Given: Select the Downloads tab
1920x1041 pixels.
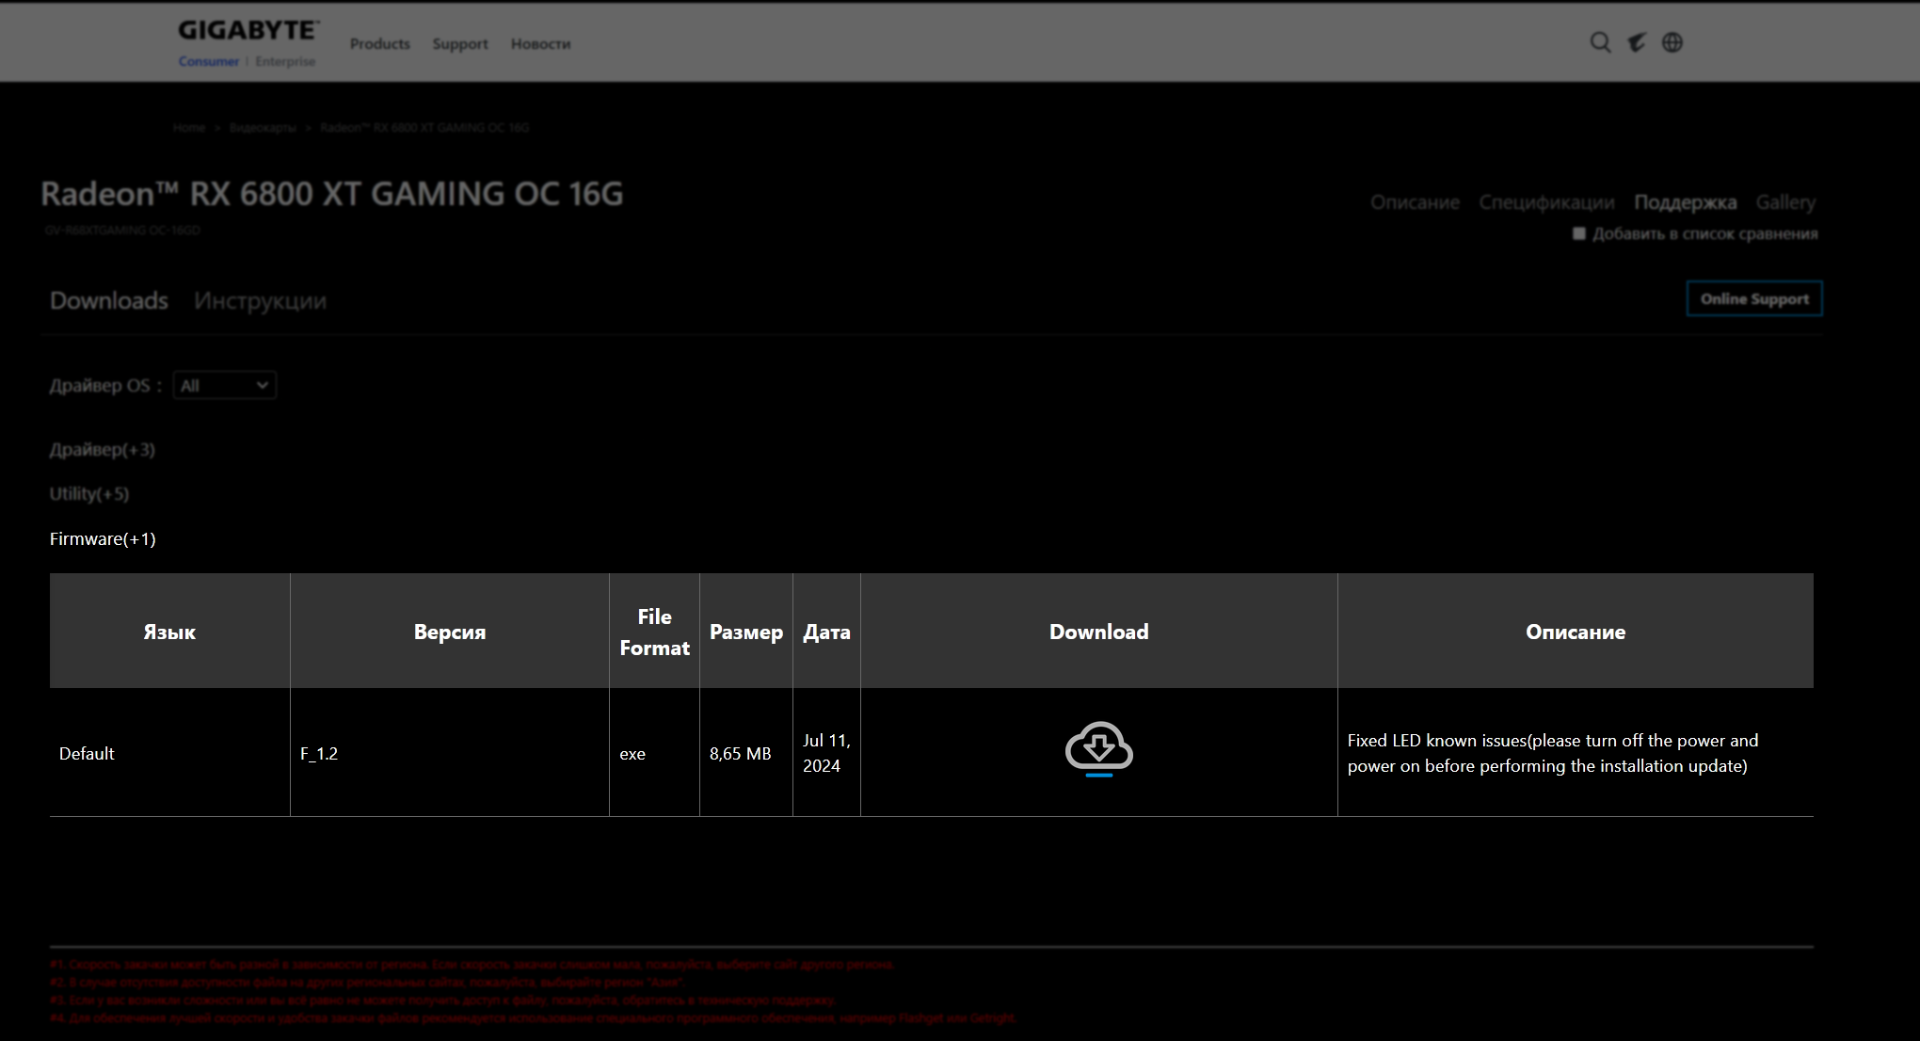Looking at the screenshot, I should coord(109,301).
